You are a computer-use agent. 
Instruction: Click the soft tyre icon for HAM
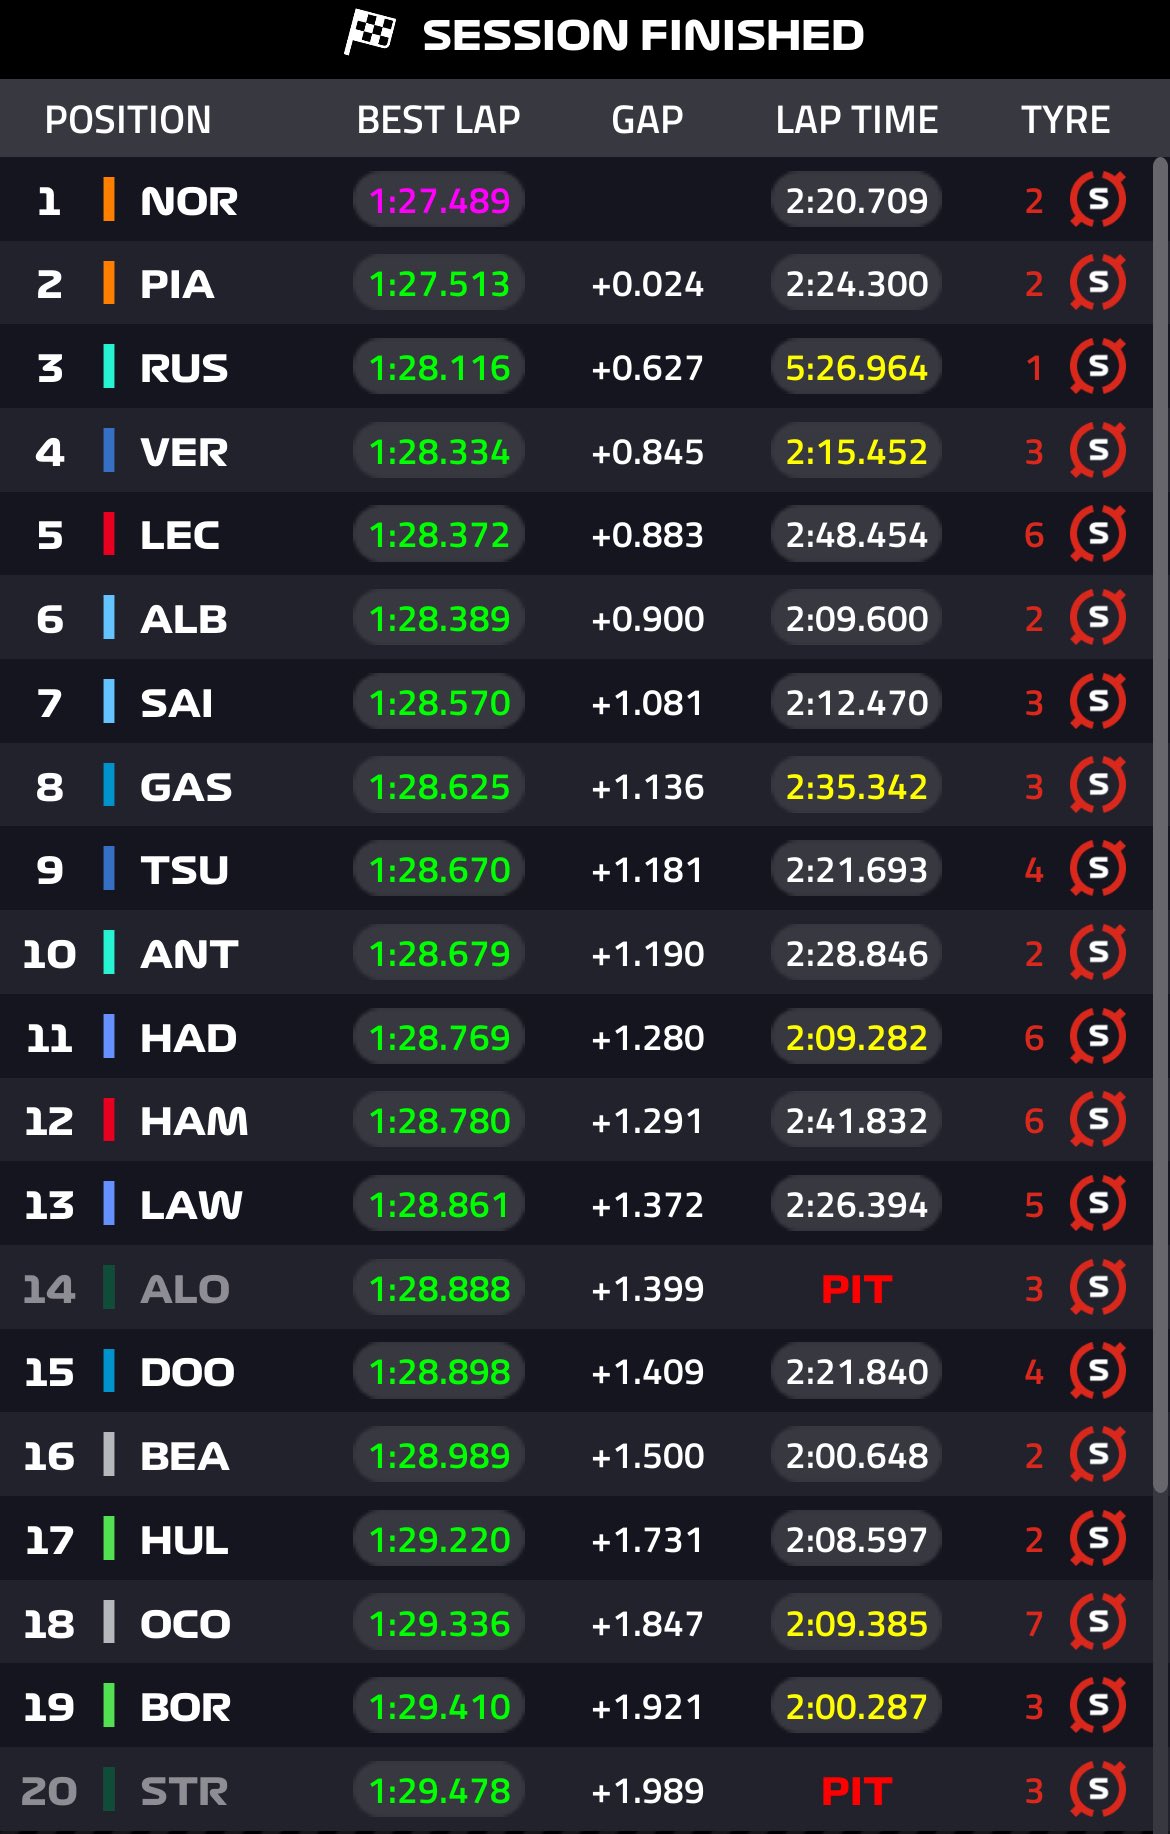(1098, 1120)
